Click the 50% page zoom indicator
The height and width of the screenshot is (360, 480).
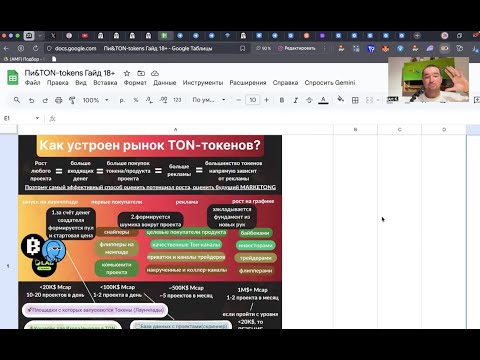(263, 48)
